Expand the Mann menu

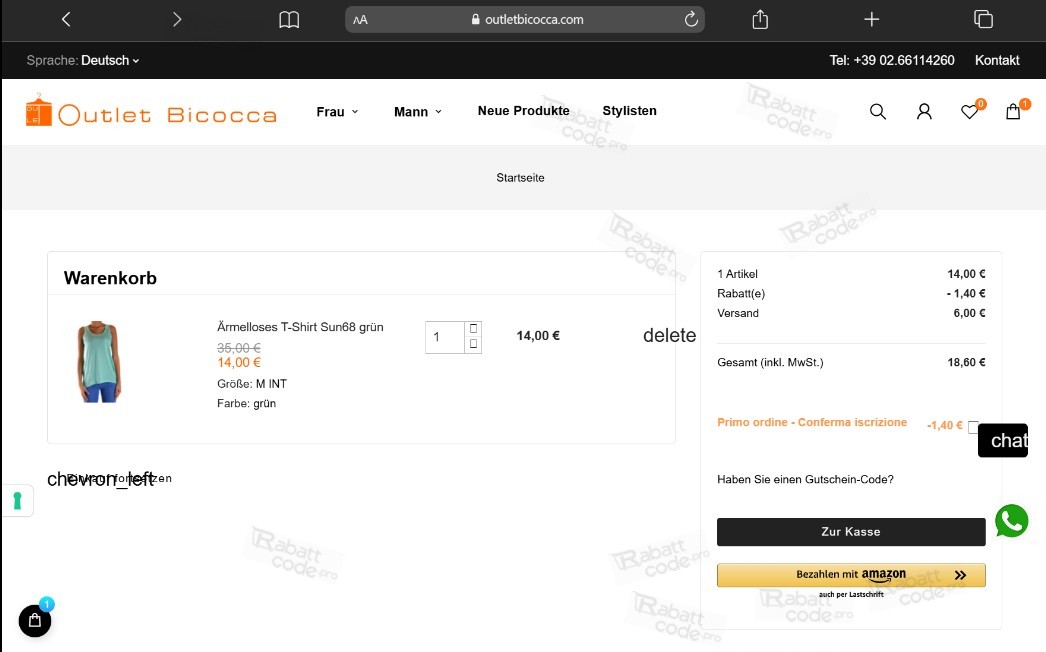[418, 111]
